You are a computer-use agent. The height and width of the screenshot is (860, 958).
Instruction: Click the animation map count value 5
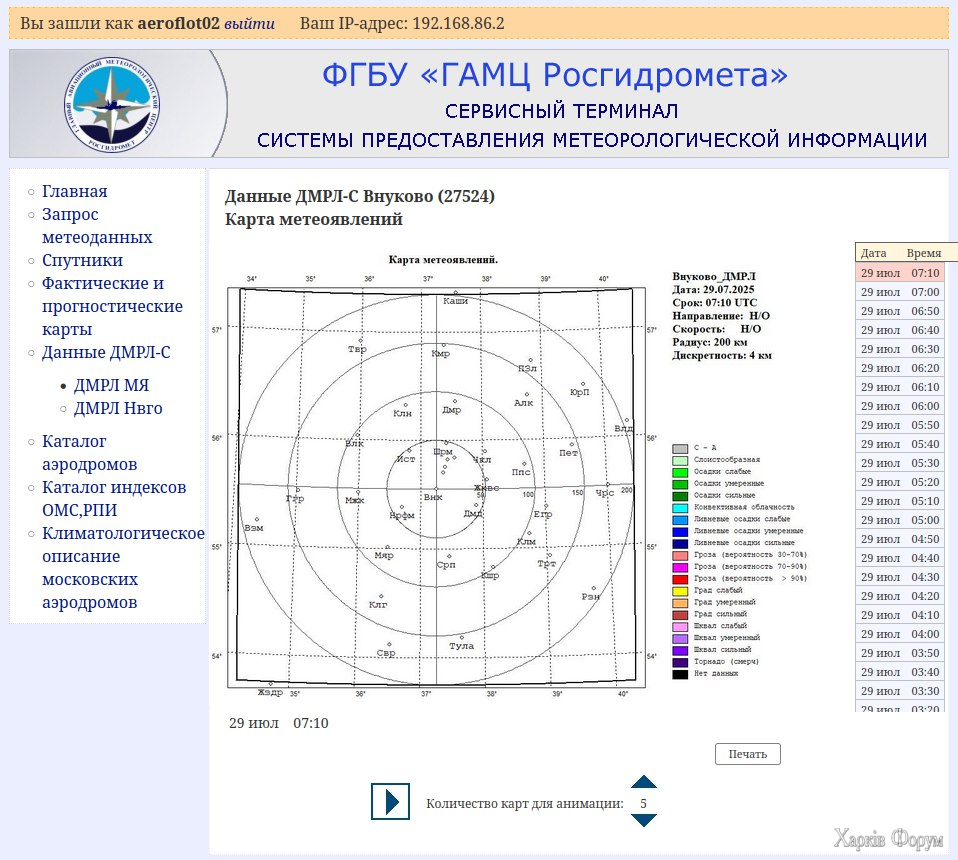pyautogui.click(x=643, y=803)
